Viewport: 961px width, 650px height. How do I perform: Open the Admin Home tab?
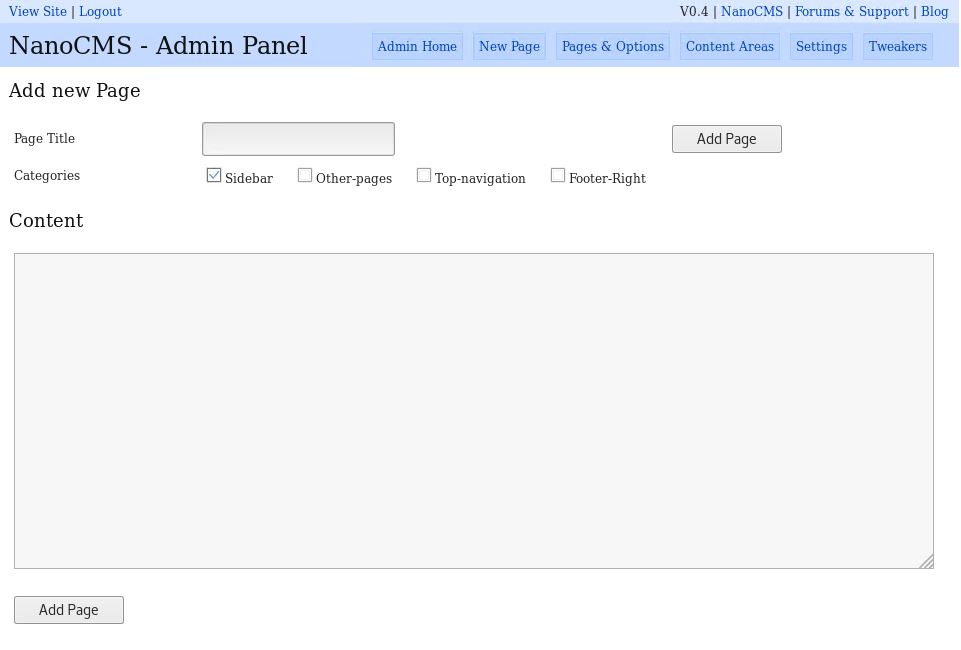pos(417,47)
